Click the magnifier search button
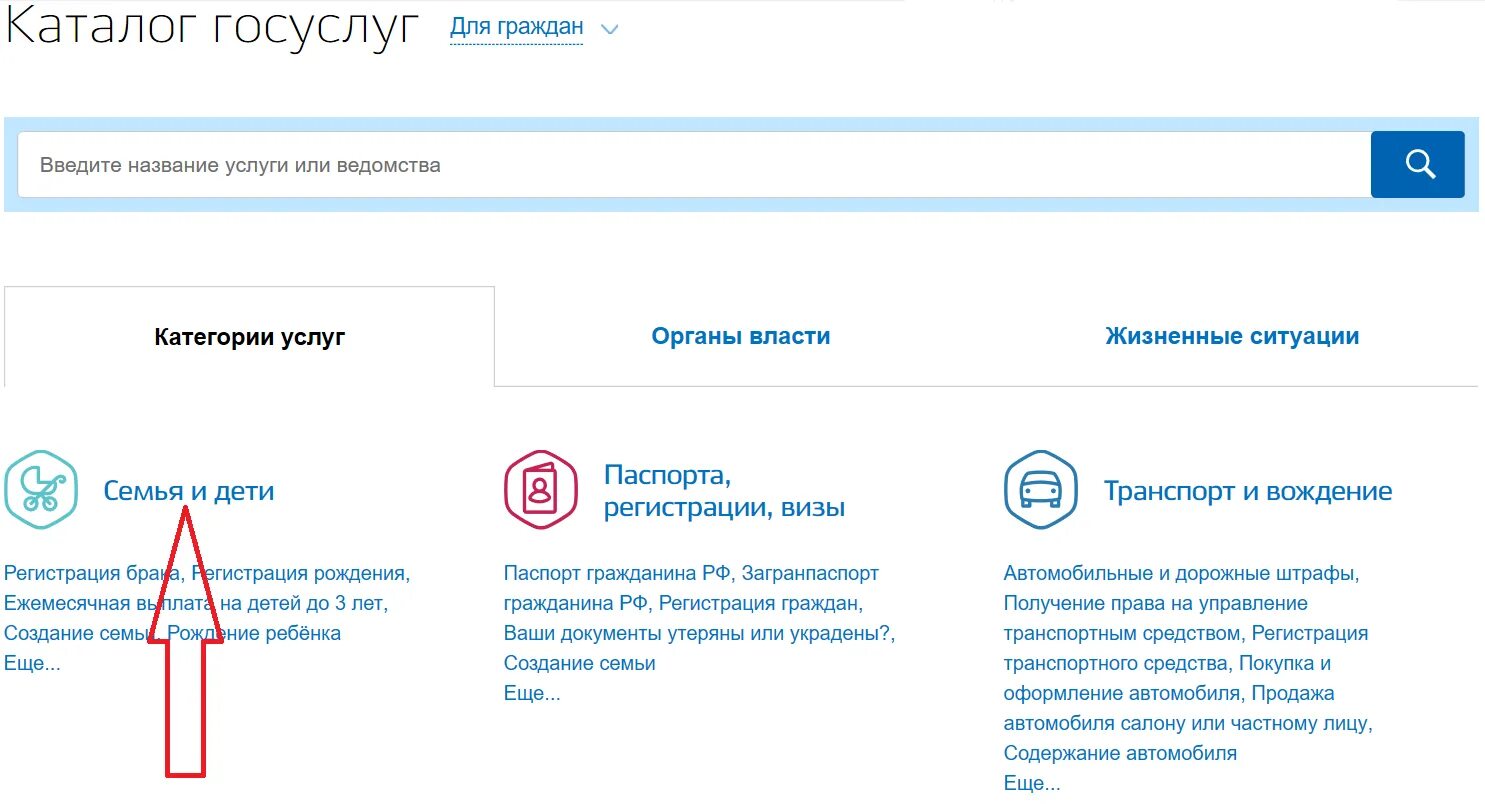1485x804 pixels. (1417, 164)
